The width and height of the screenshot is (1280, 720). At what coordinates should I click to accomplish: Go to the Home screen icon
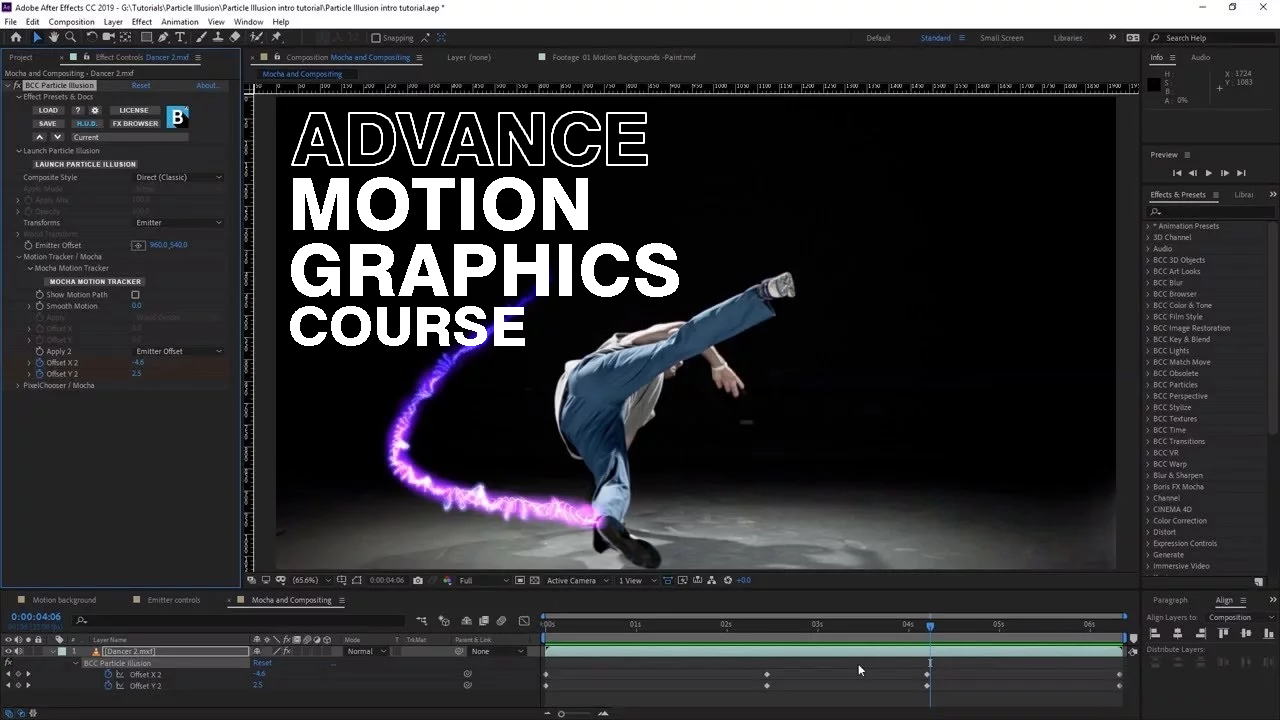tap(15, 37)
